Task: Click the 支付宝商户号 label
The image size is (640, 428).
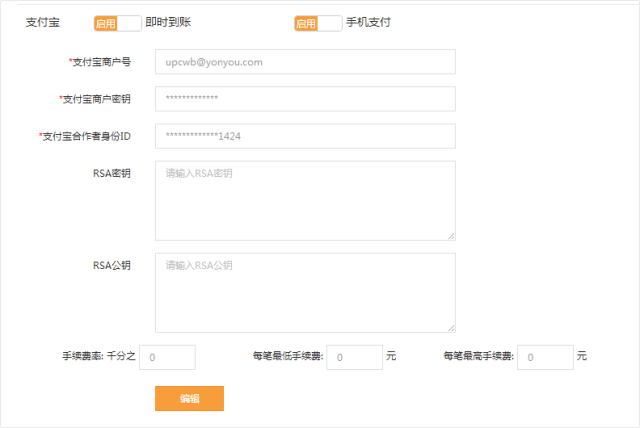Action: tap(100, 62)
